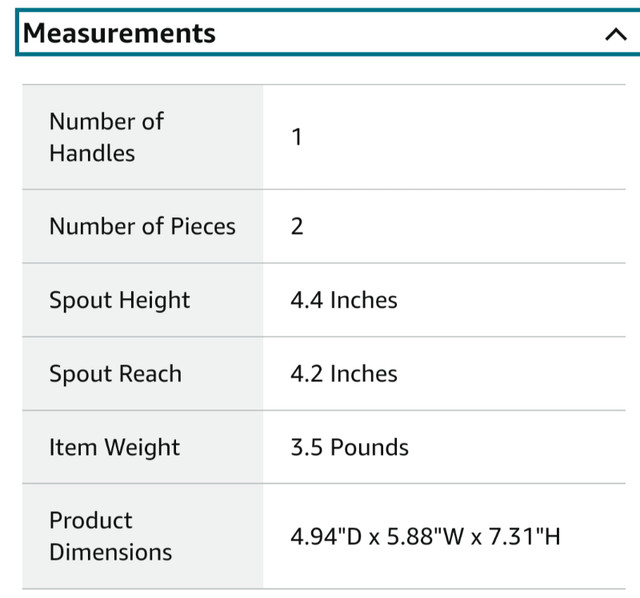Viewport: 640px width, 598px height.
Task: Click the 4.4 Inches spout height value
Action: tap(343, 300)
